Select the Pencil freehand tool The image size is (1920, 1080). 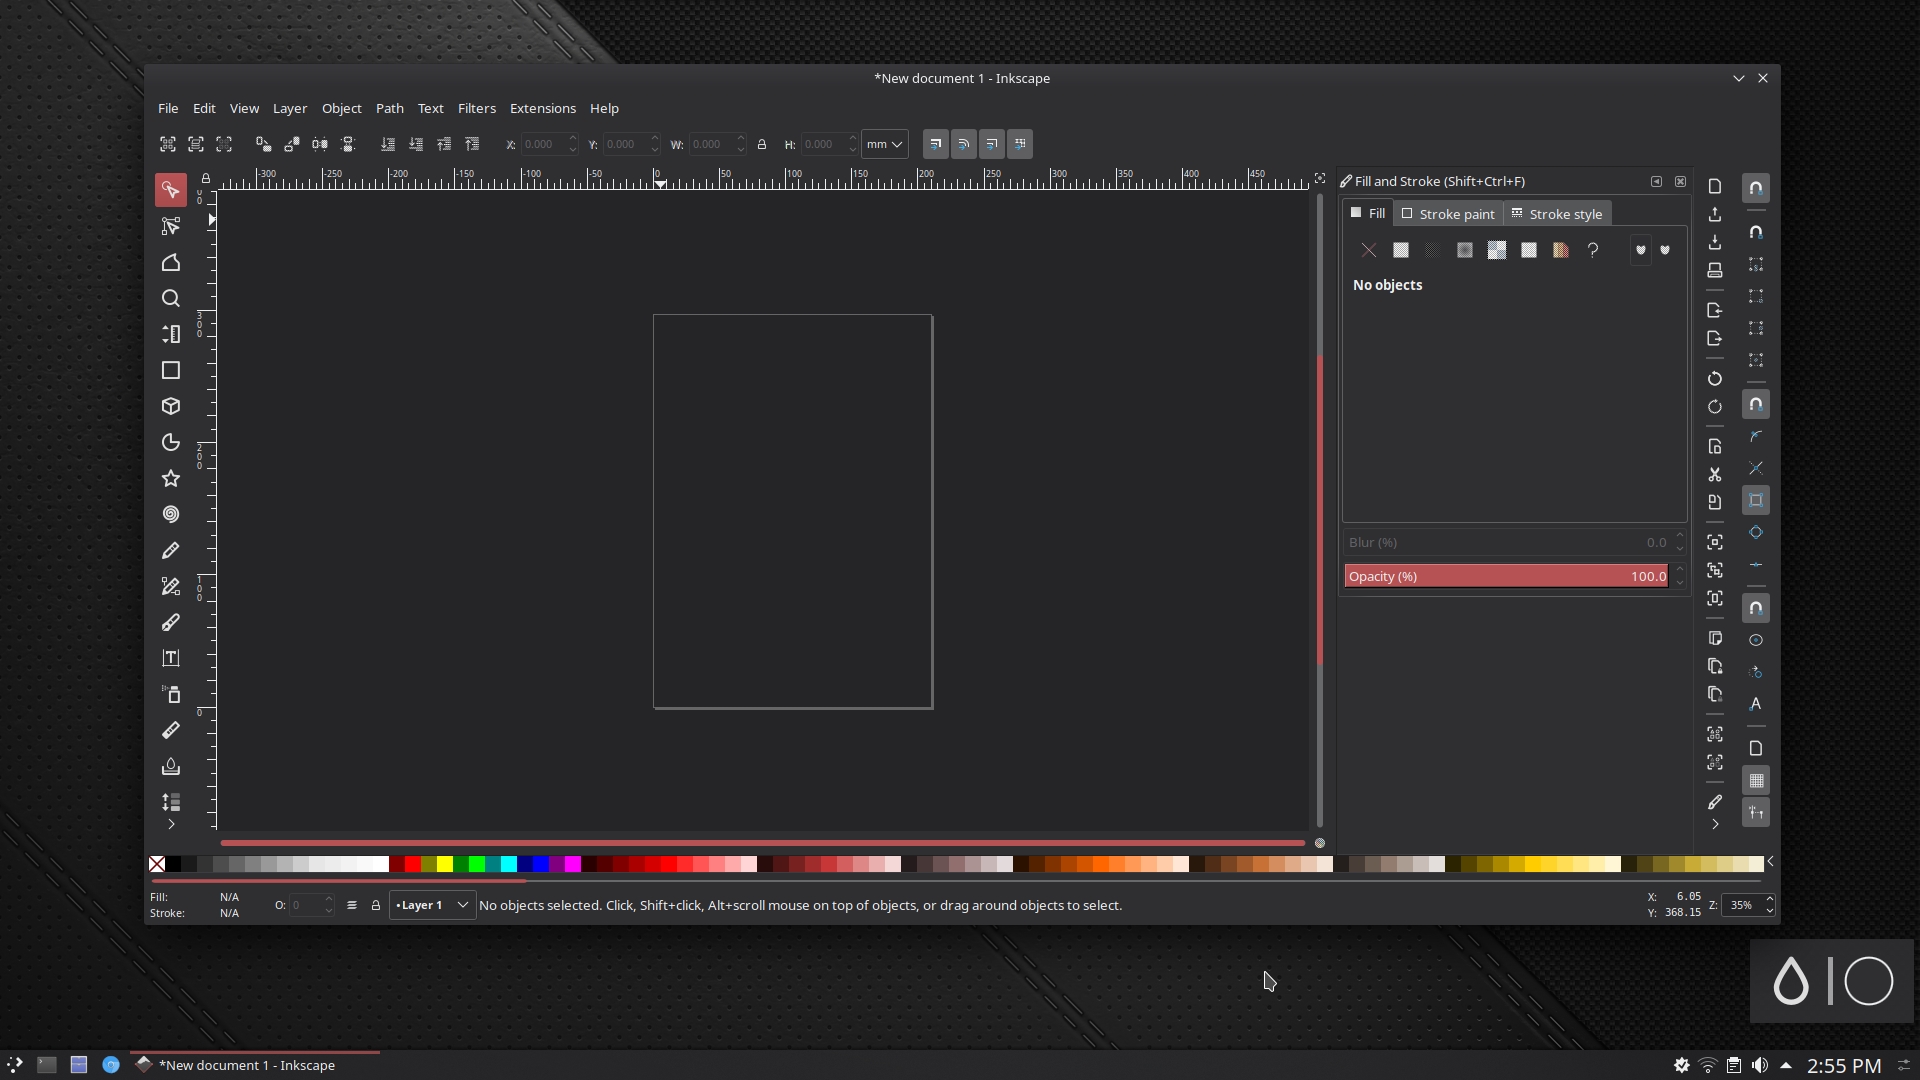171,551
